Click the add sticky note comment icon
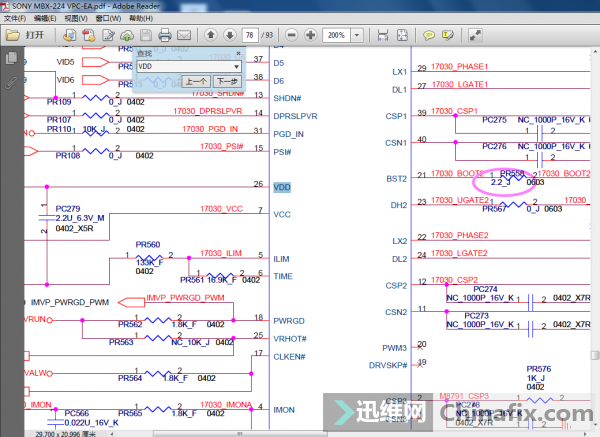 [429, 36]
